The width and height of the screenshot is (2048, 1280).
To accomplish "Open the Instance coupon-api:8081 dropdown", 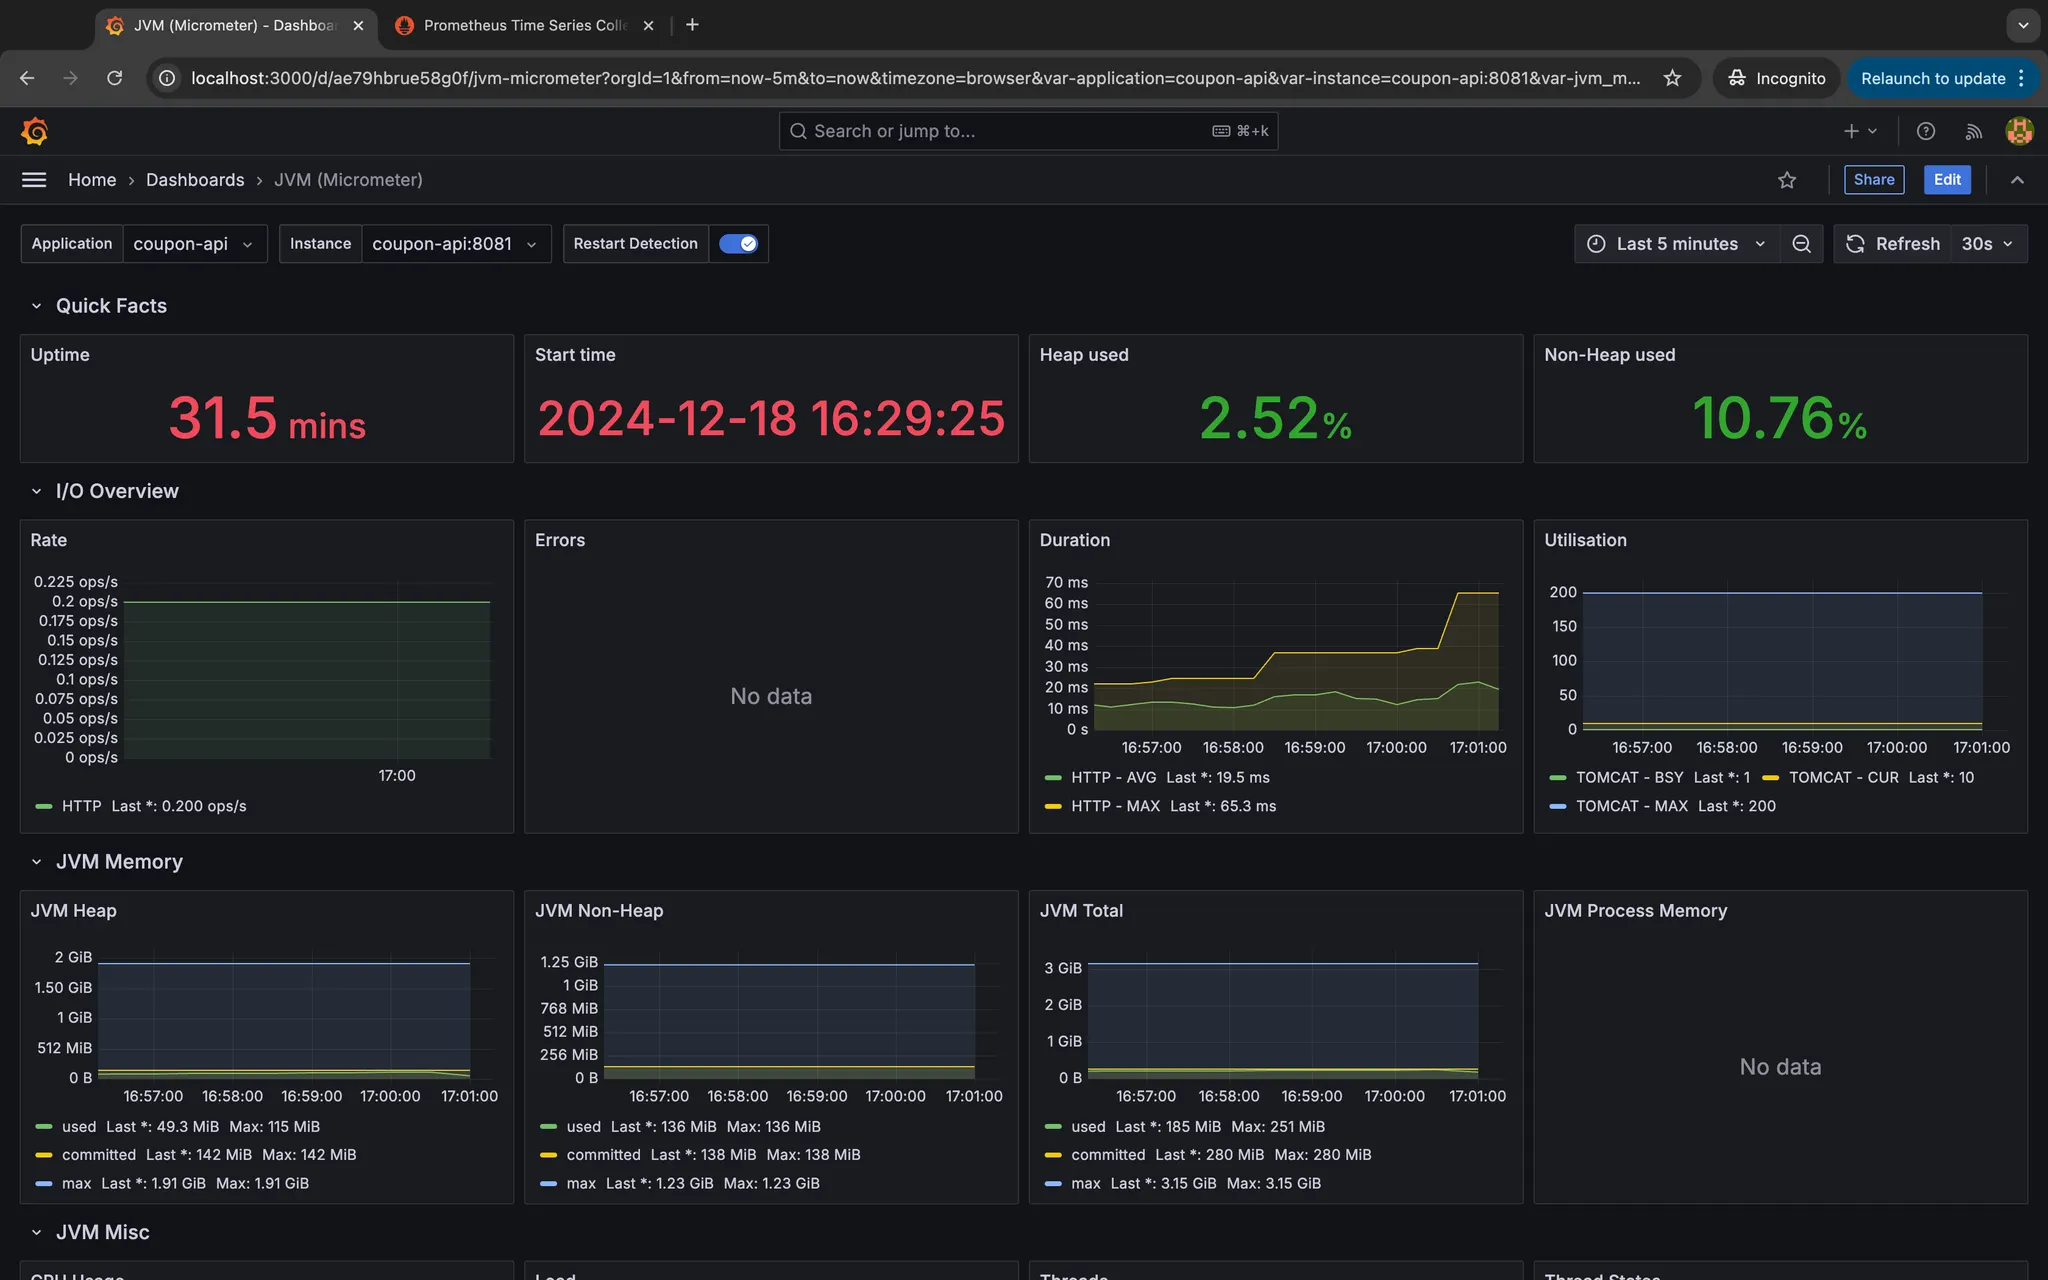I will [454, 244].
